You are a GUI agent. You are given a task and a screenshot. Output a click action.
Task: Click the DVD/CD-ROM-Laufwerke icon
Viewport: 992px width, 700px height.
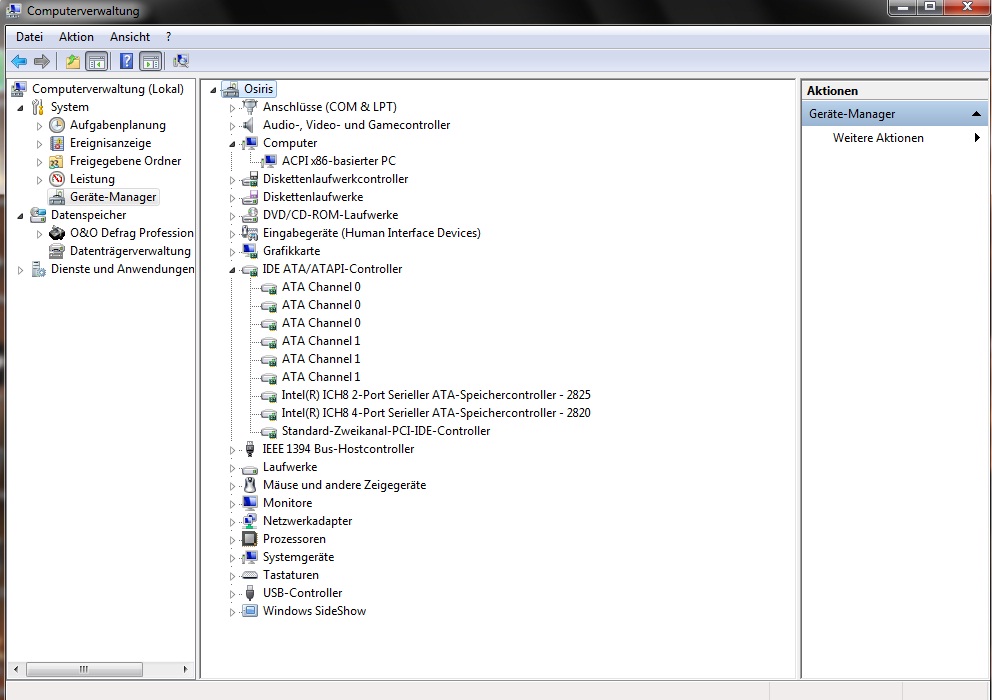tap(250, 215)
